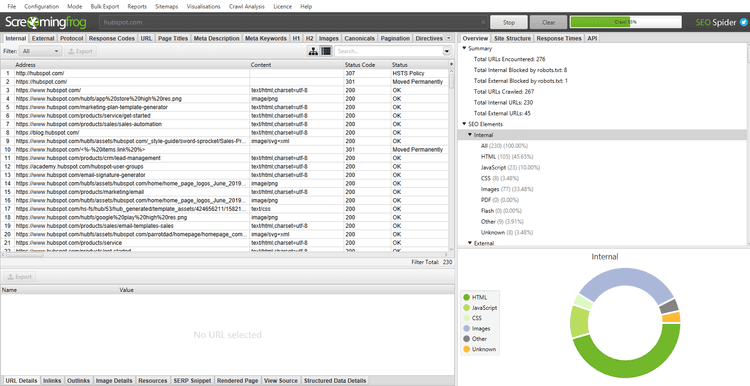Switch to the Meta Description tab
The image size is (750, 386).
[217, 38]
